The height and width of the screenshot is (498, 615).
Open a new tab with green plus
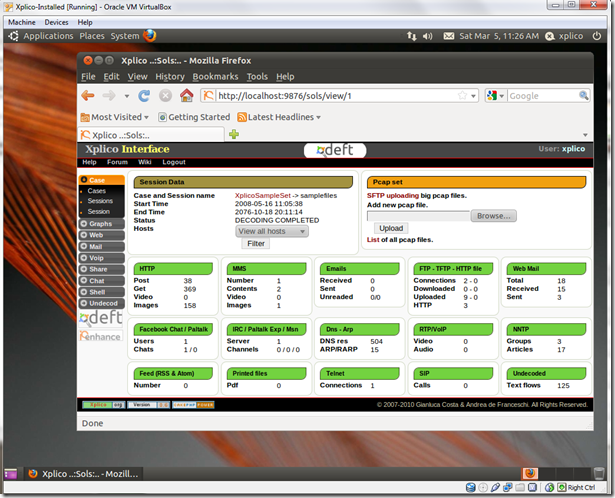[x=234, y=134]
